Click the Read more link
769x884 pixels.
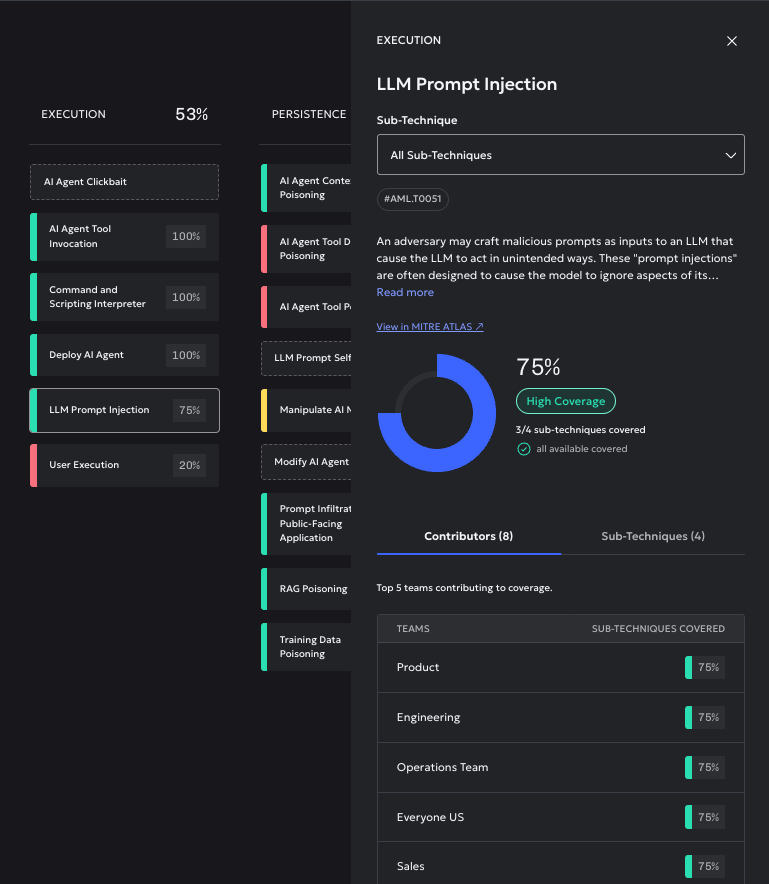405,292
